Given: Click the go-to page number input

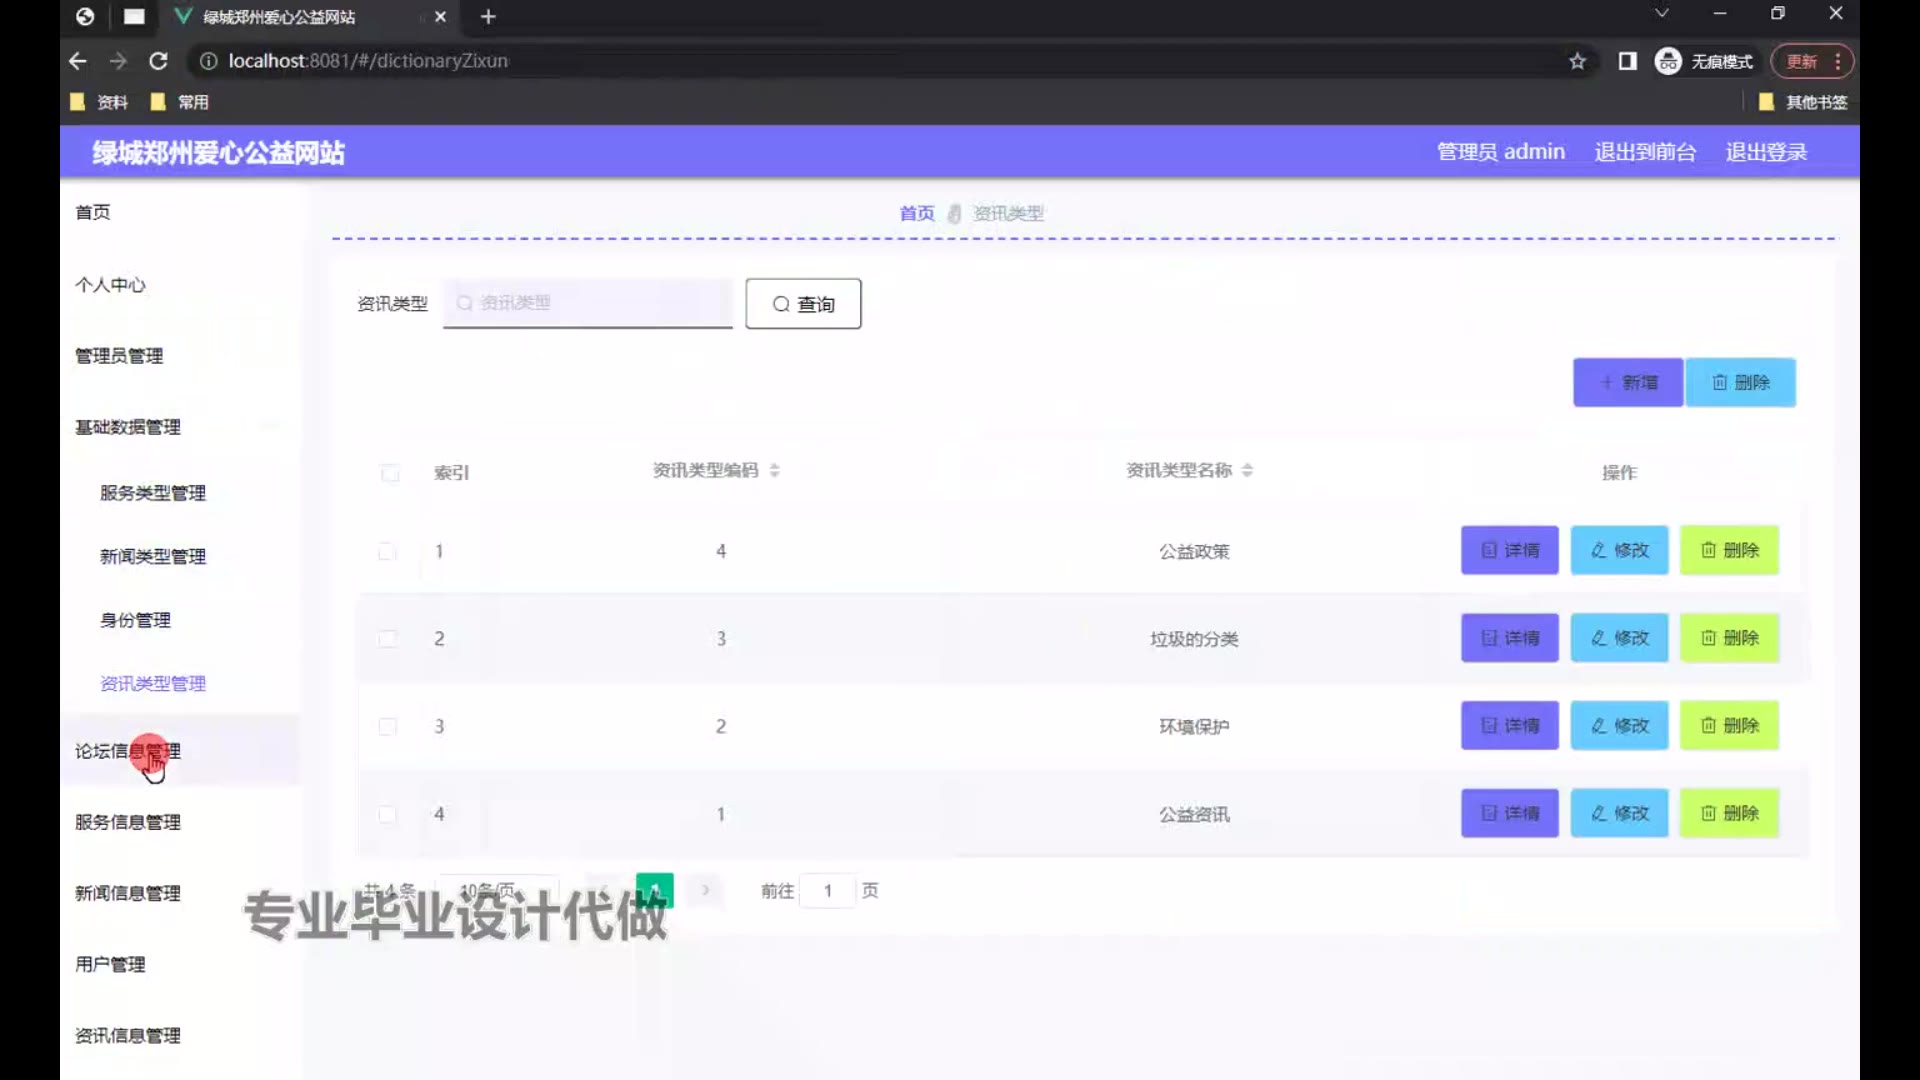Looking at the screenshot, I should (828, 890).
